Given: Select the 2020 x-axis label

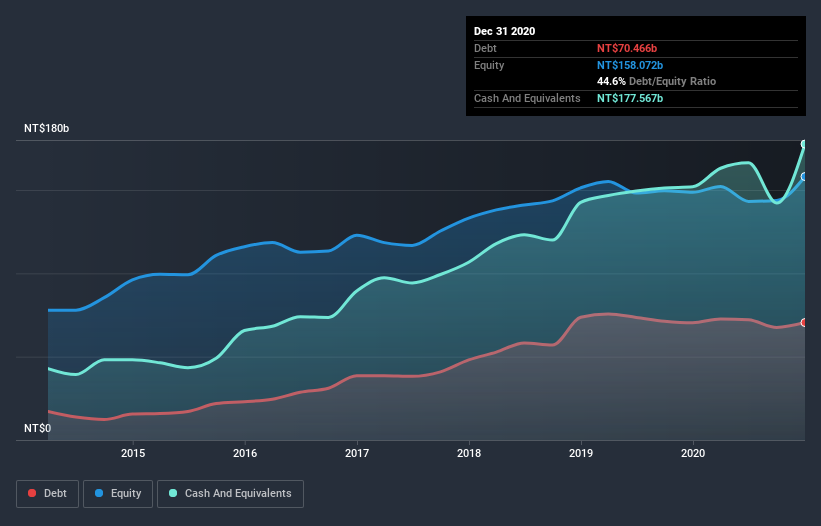Looking at the screenshot, I should tap(693, 453).
